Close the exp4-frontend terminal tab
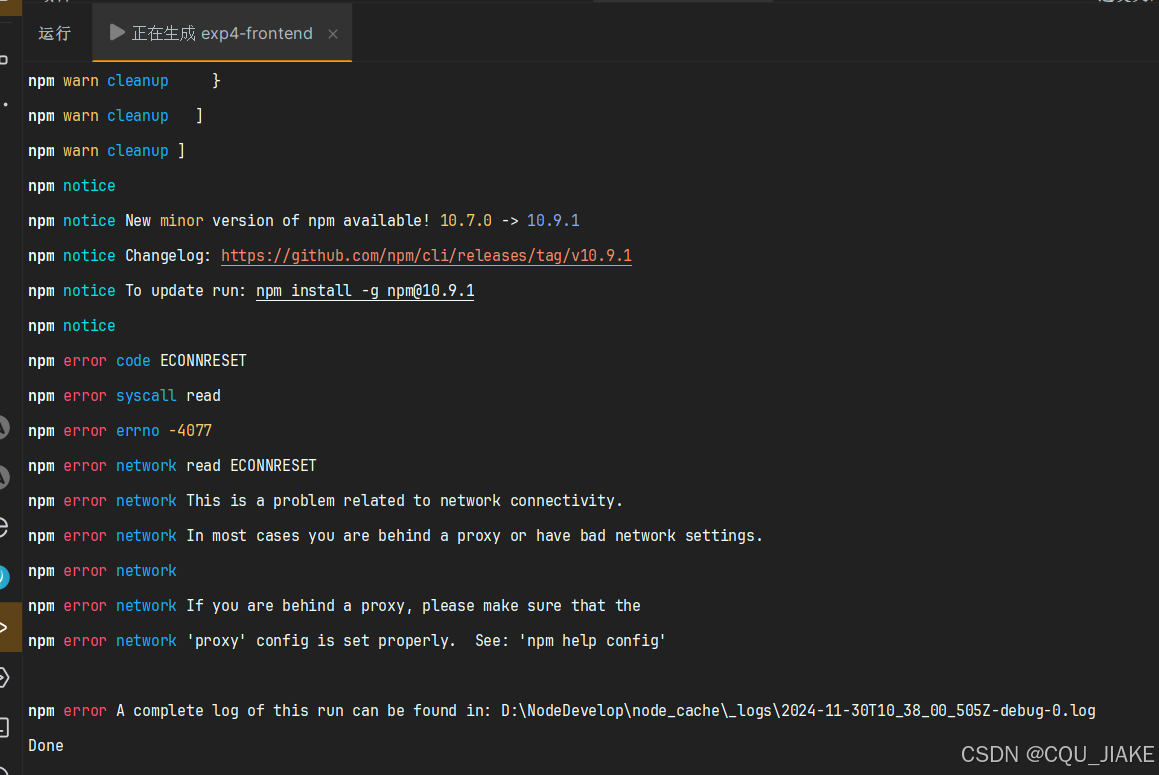This screenshot has height=775, width=1159. (332, 33)
